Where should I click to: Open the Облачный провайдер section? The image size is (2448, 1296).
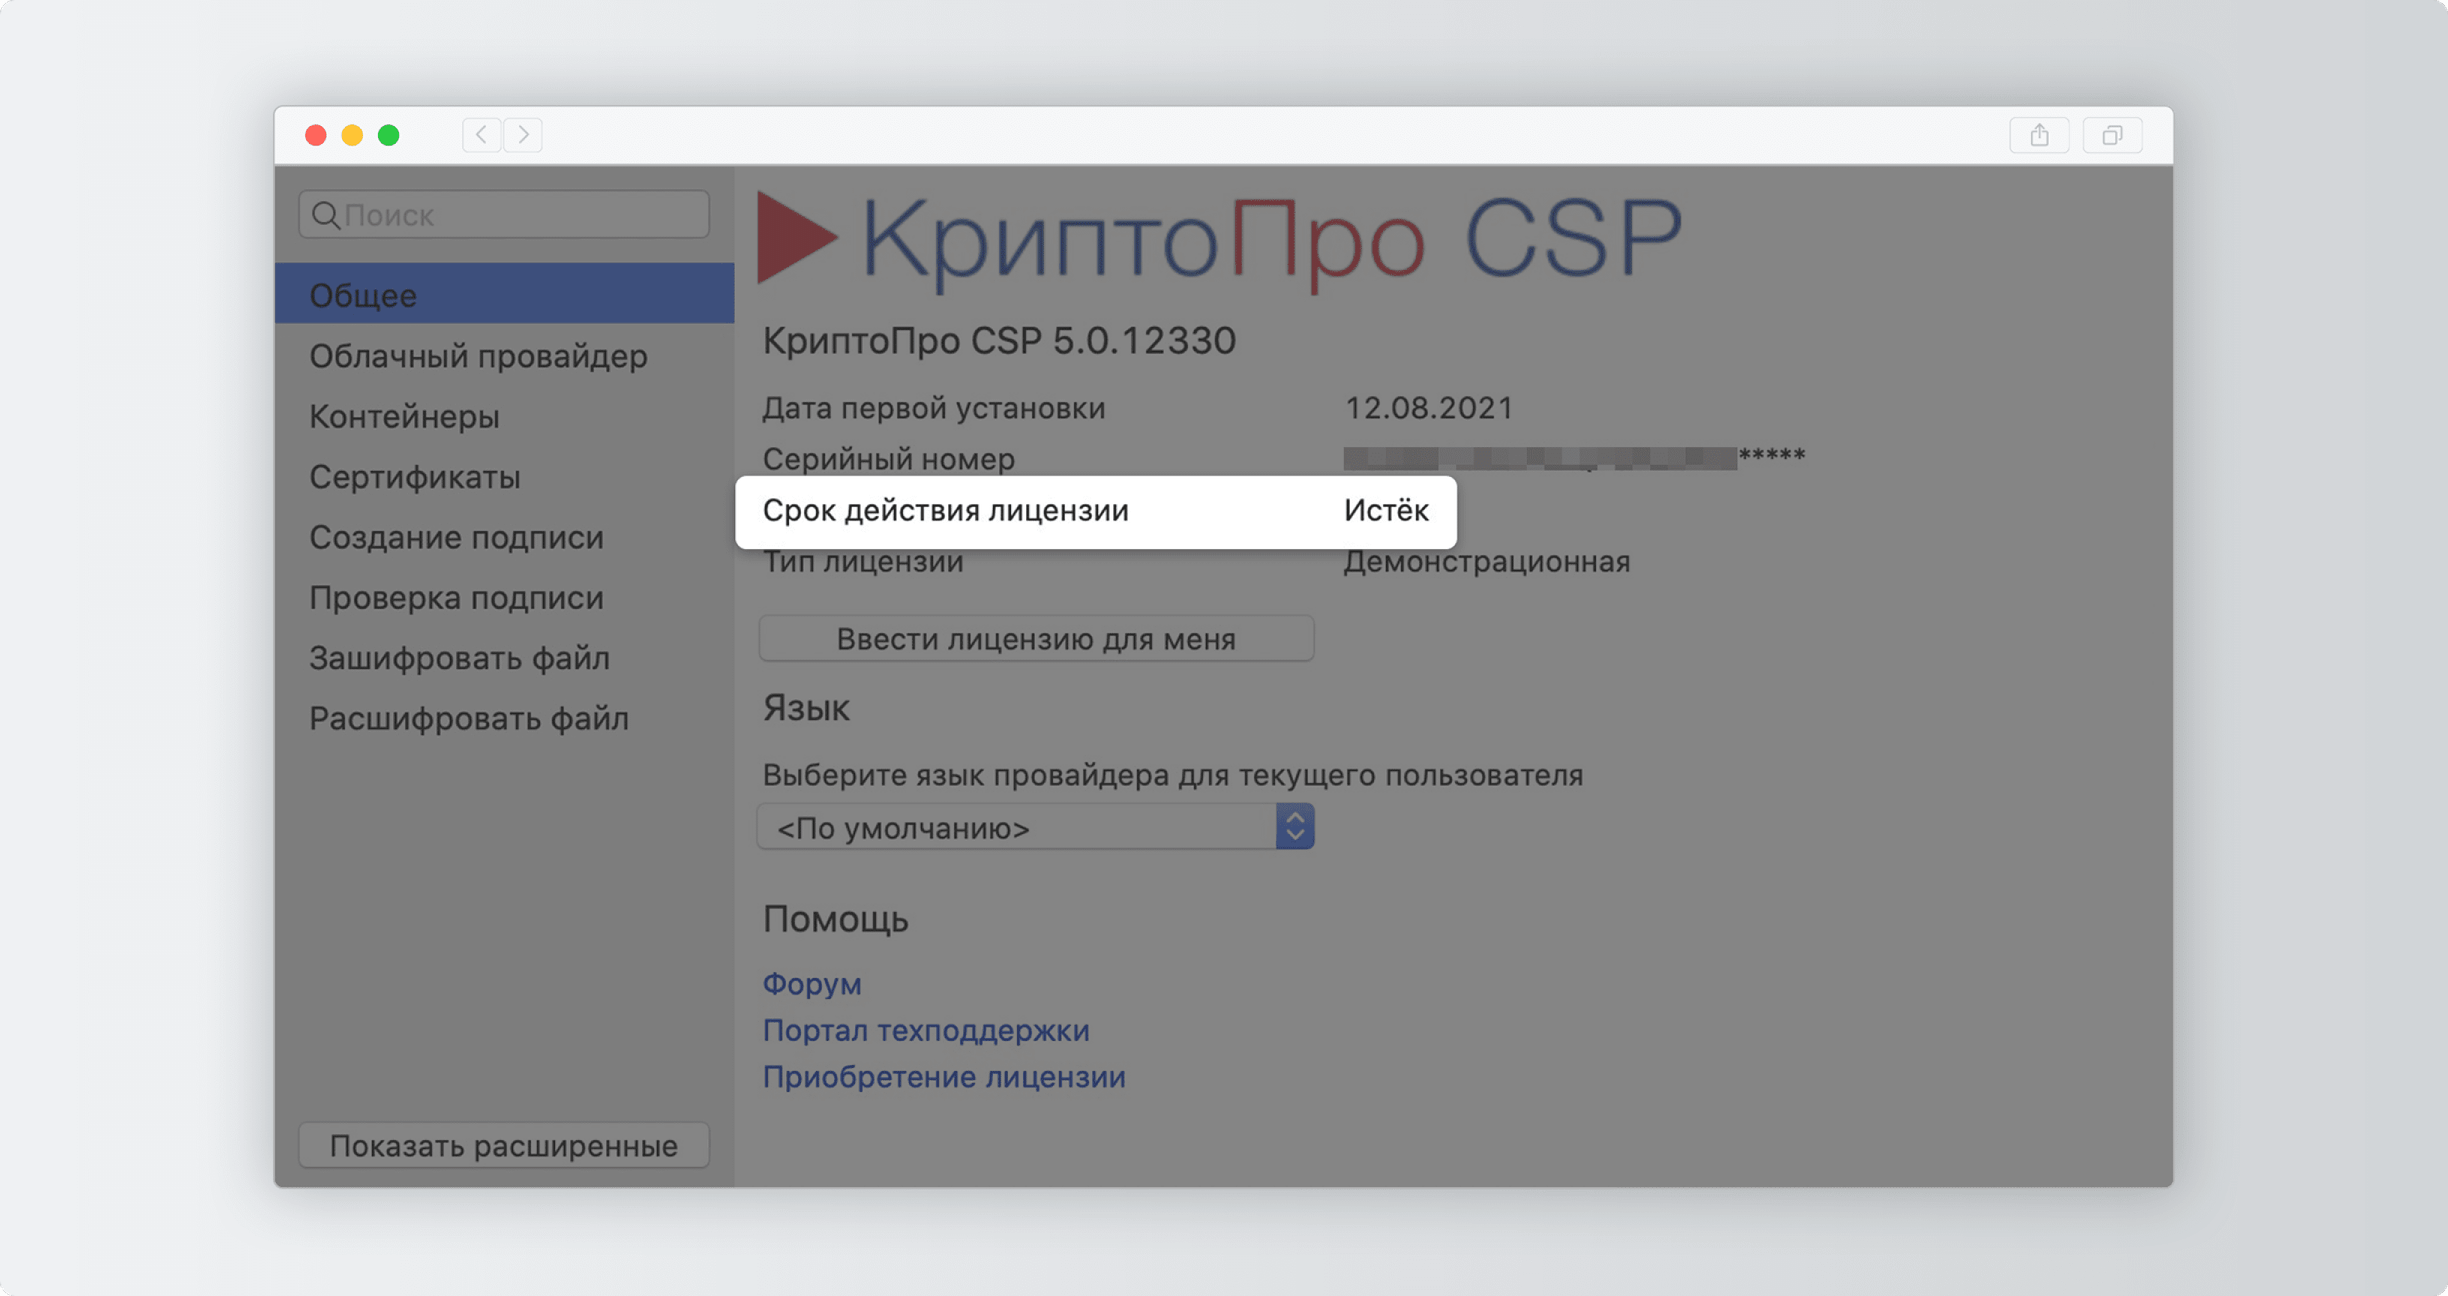[504, 356]
